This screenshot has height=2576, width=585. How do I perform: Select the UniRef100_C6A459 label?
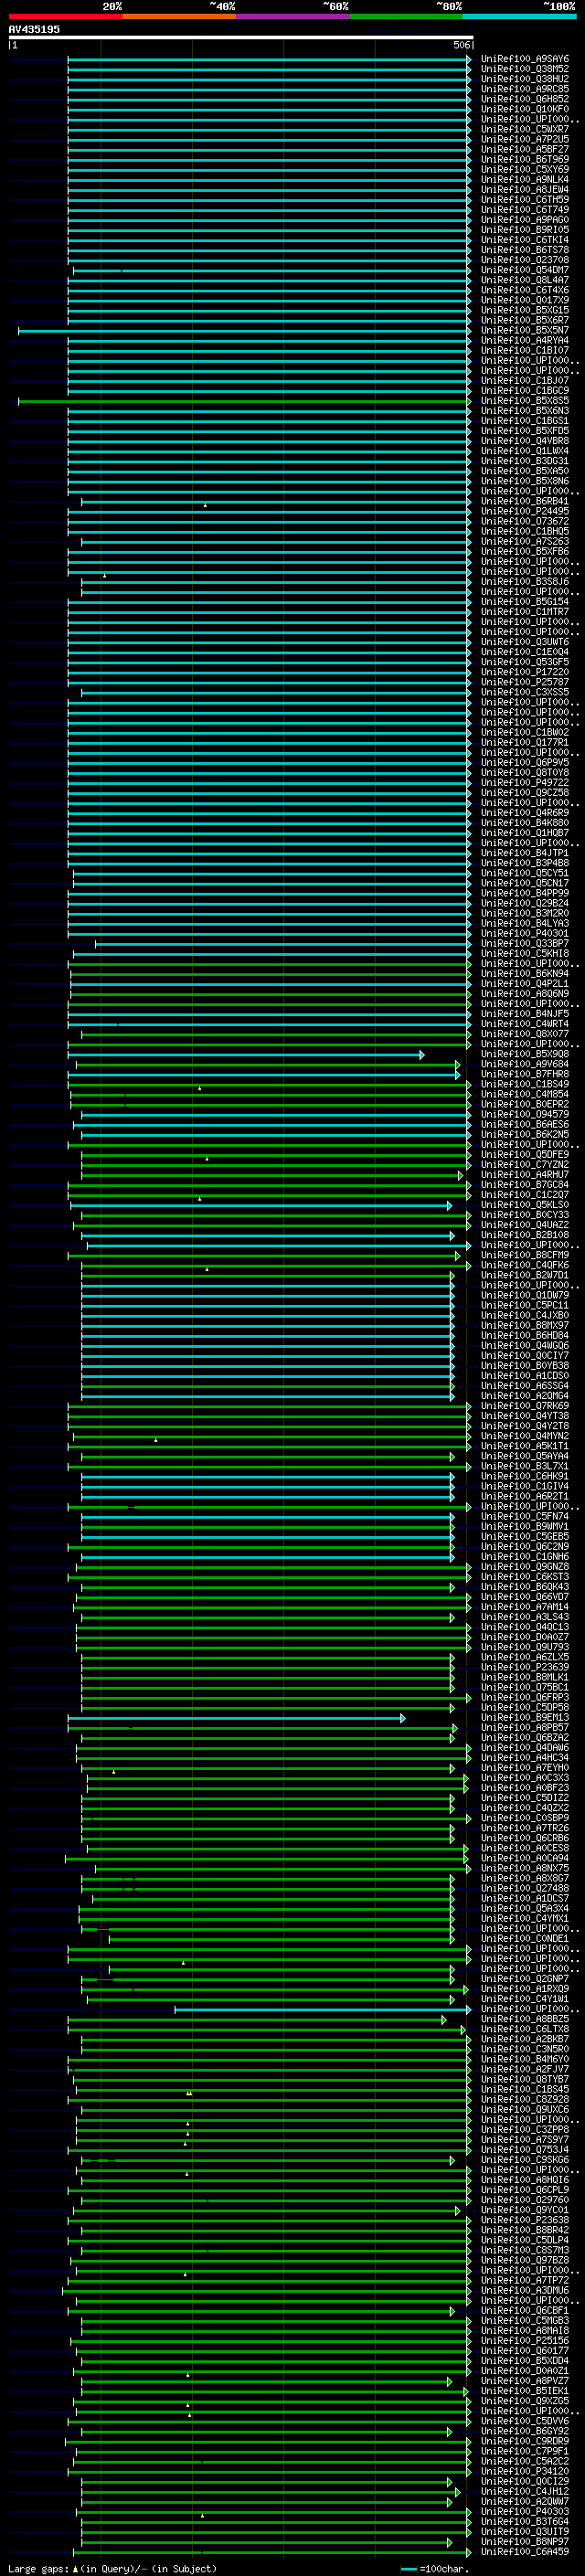pyautogui.click(x=525, y=2551)
